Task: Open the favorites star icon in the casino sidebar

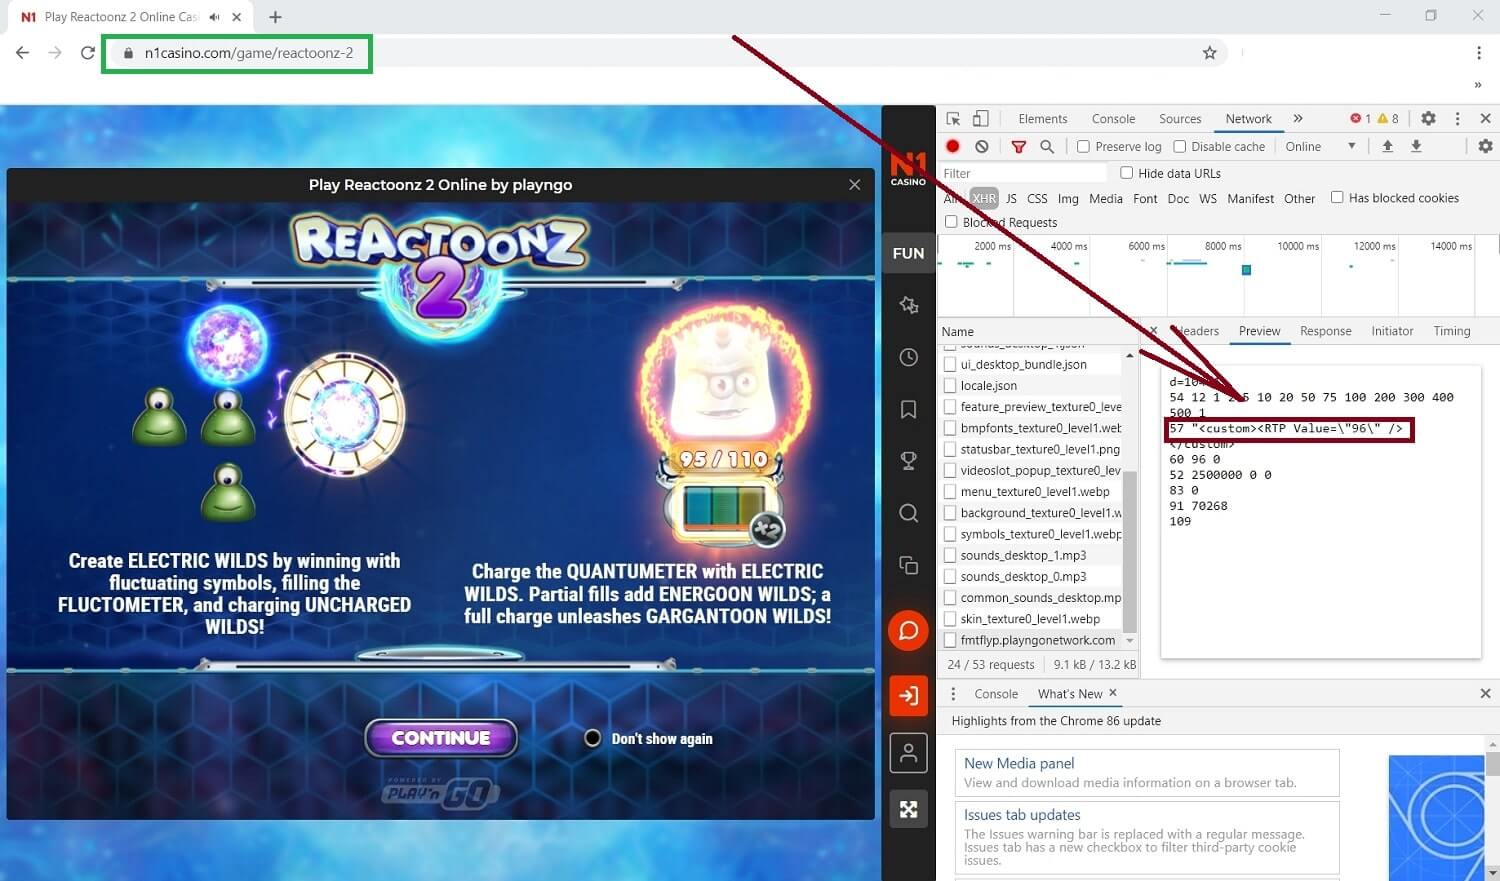Action: pos(908,305)
